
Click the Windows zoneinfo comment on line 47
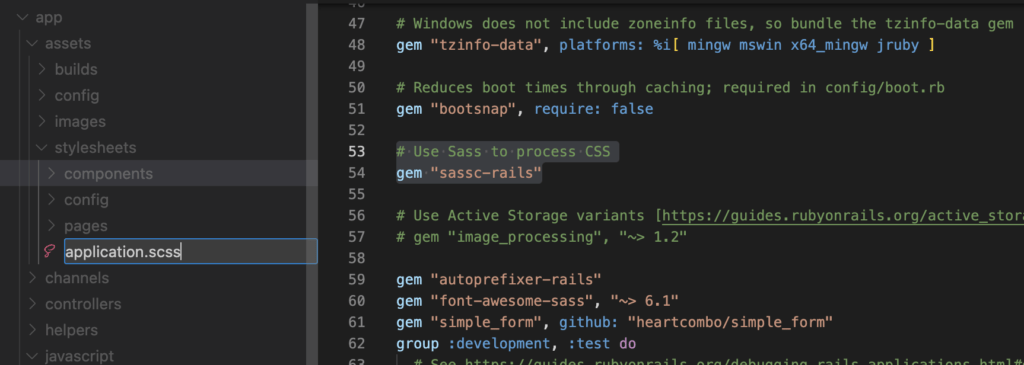(705, 24)
